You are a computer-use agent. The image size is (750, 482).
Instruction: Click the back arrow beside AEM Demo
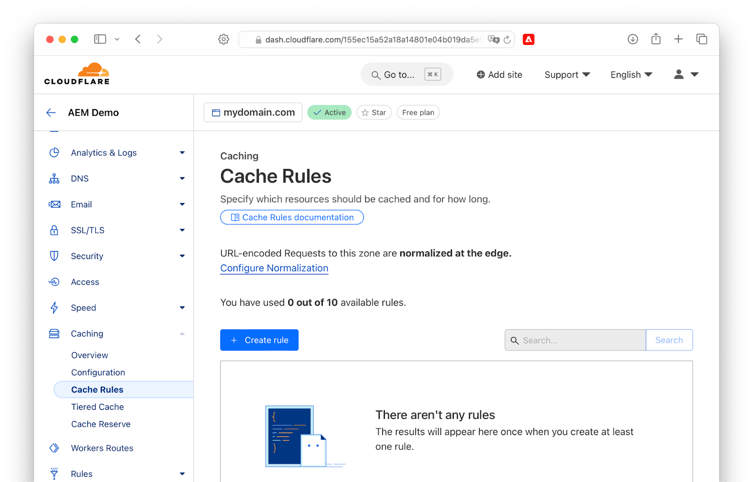coord(51,112)
